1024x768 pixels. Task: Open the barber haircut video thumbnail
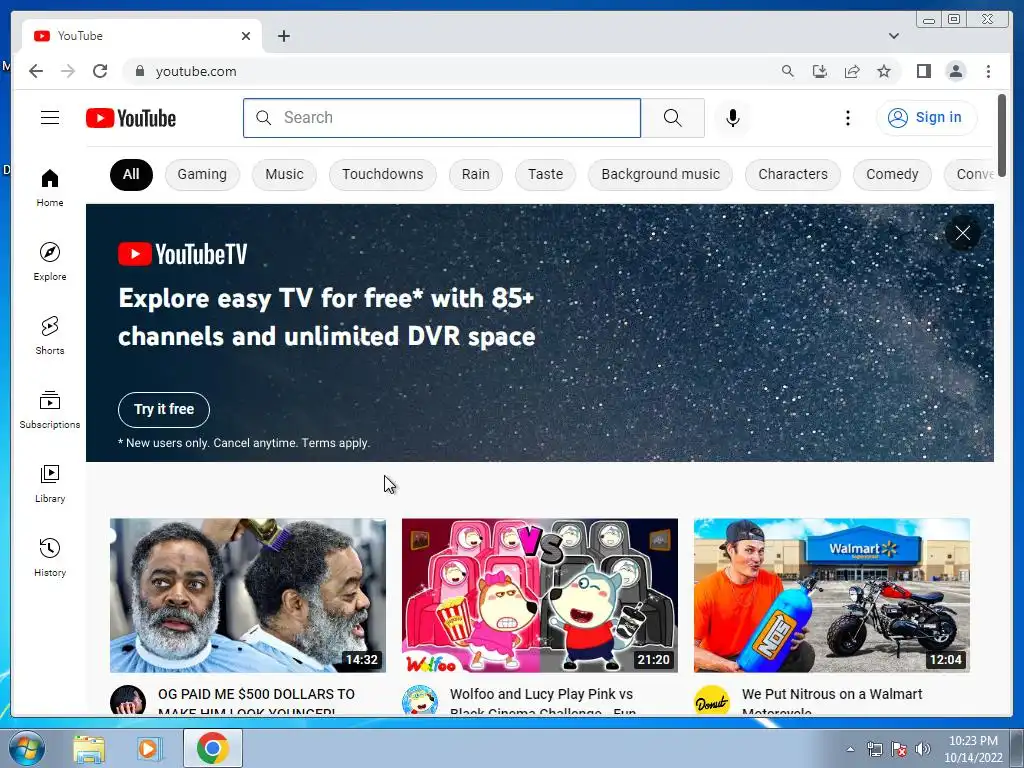tap(248, 595)
